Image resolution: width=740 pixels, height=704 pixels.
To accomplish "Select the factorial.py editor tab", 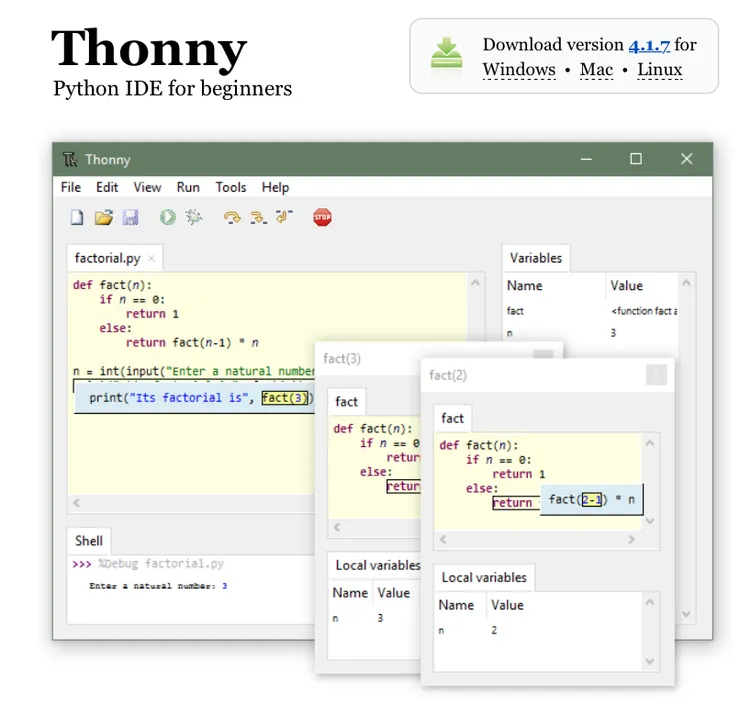I will [x=108, y=258].
